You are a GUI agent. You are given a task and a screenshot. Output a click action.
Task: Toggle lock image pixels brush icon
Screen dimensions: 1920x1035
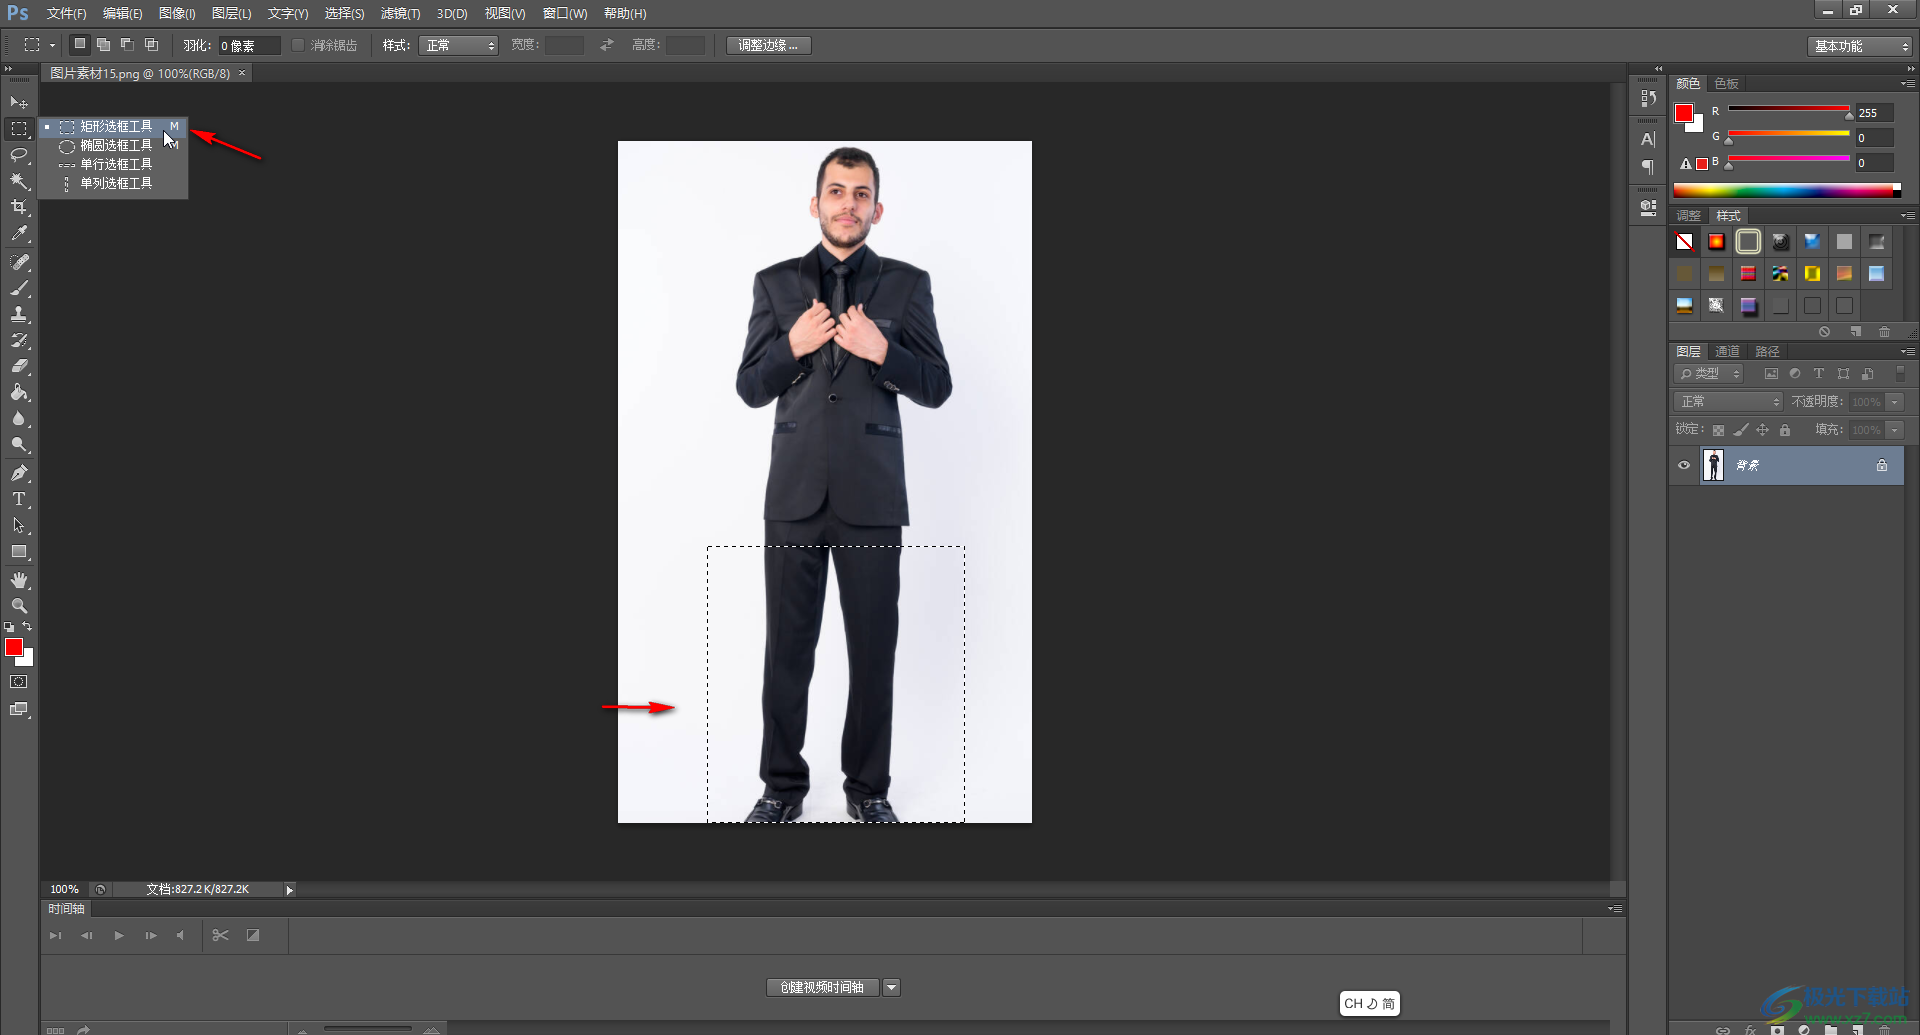click(x=1741, y=430)
